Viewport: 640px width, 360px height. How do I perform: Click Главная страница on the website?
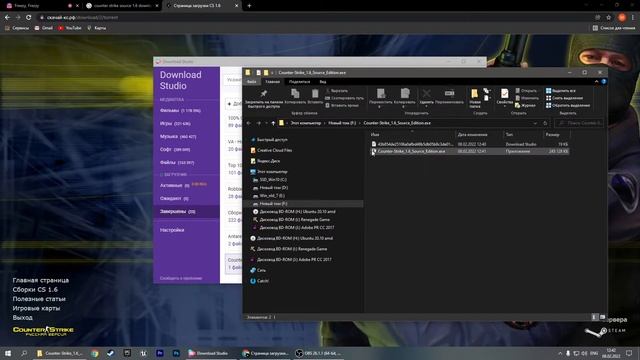[40, 280]
